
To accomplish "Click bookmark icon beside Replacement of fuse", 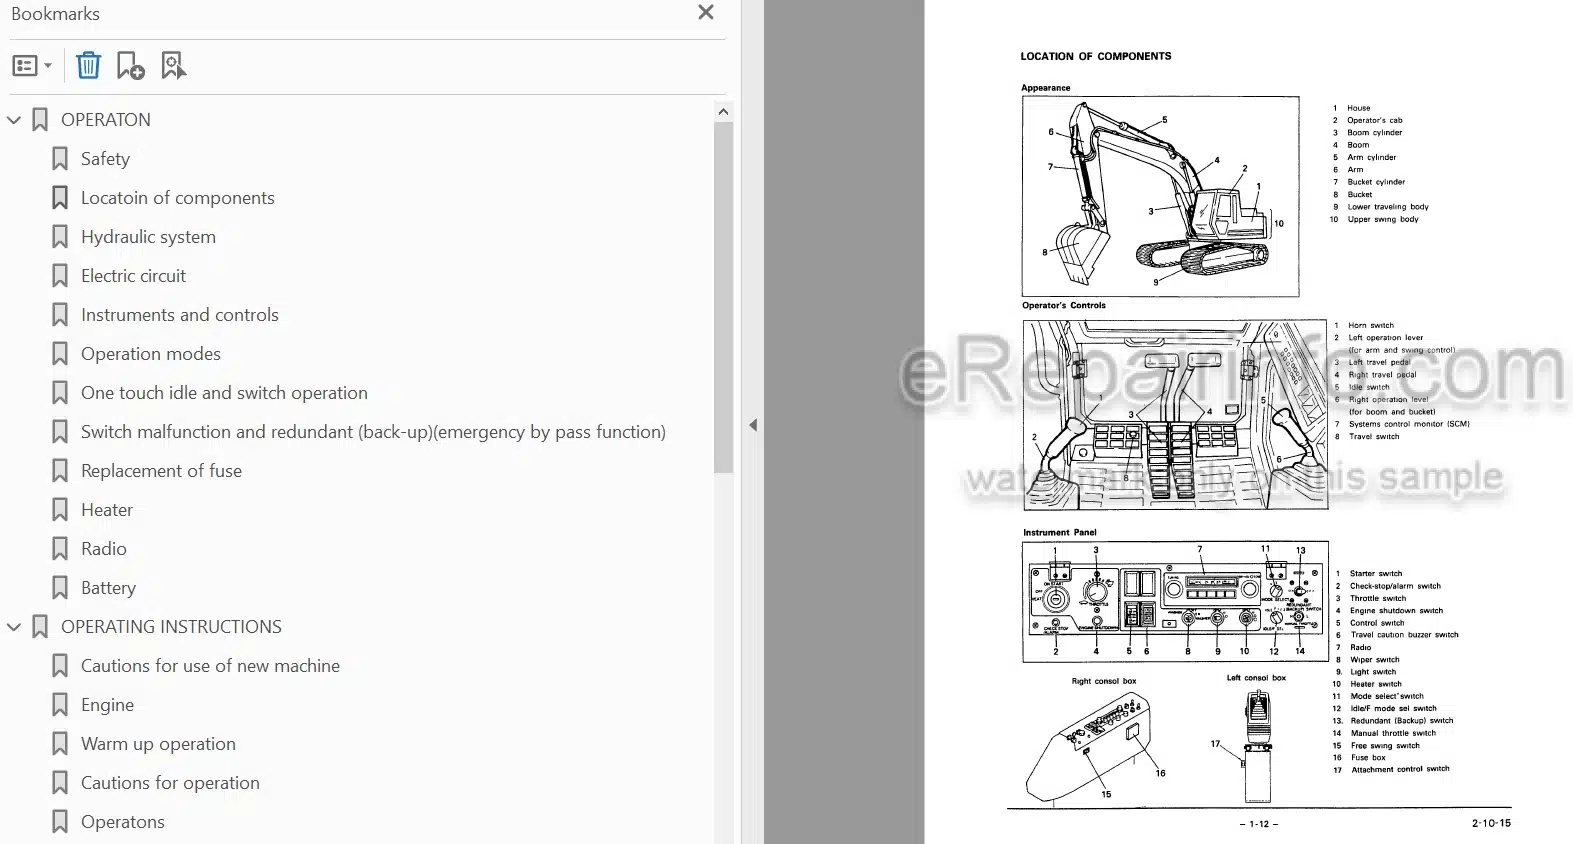I will pyautogui.click(x=60, y=471).
